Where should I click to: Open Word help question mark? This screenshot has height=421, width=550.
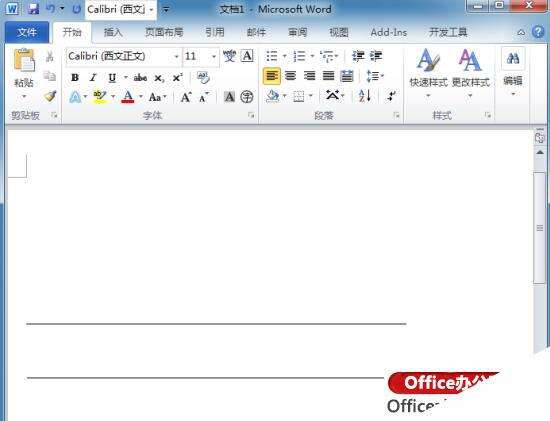pyautogui.click(x=538, y=32)
